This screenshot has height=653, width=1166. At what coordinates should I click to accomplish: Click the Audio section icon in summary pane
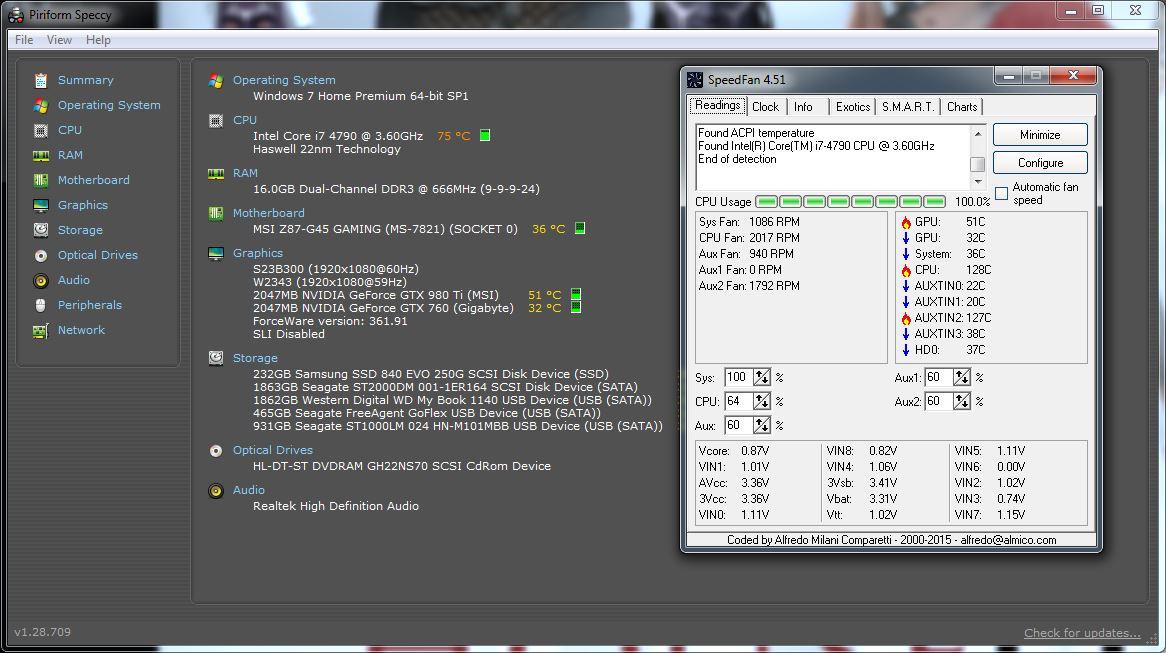(x=216, y=491)
